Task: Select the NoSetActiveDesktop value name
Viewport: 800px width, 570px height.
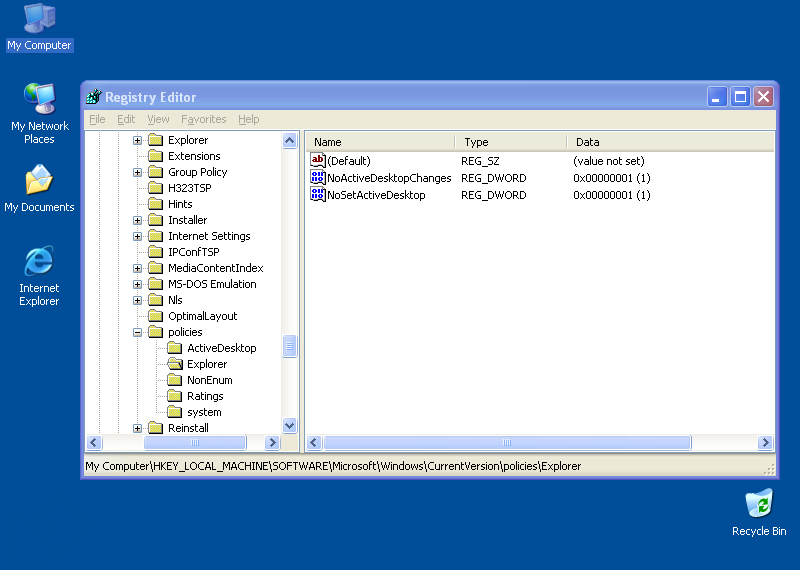Action: [x=376, y=195]
